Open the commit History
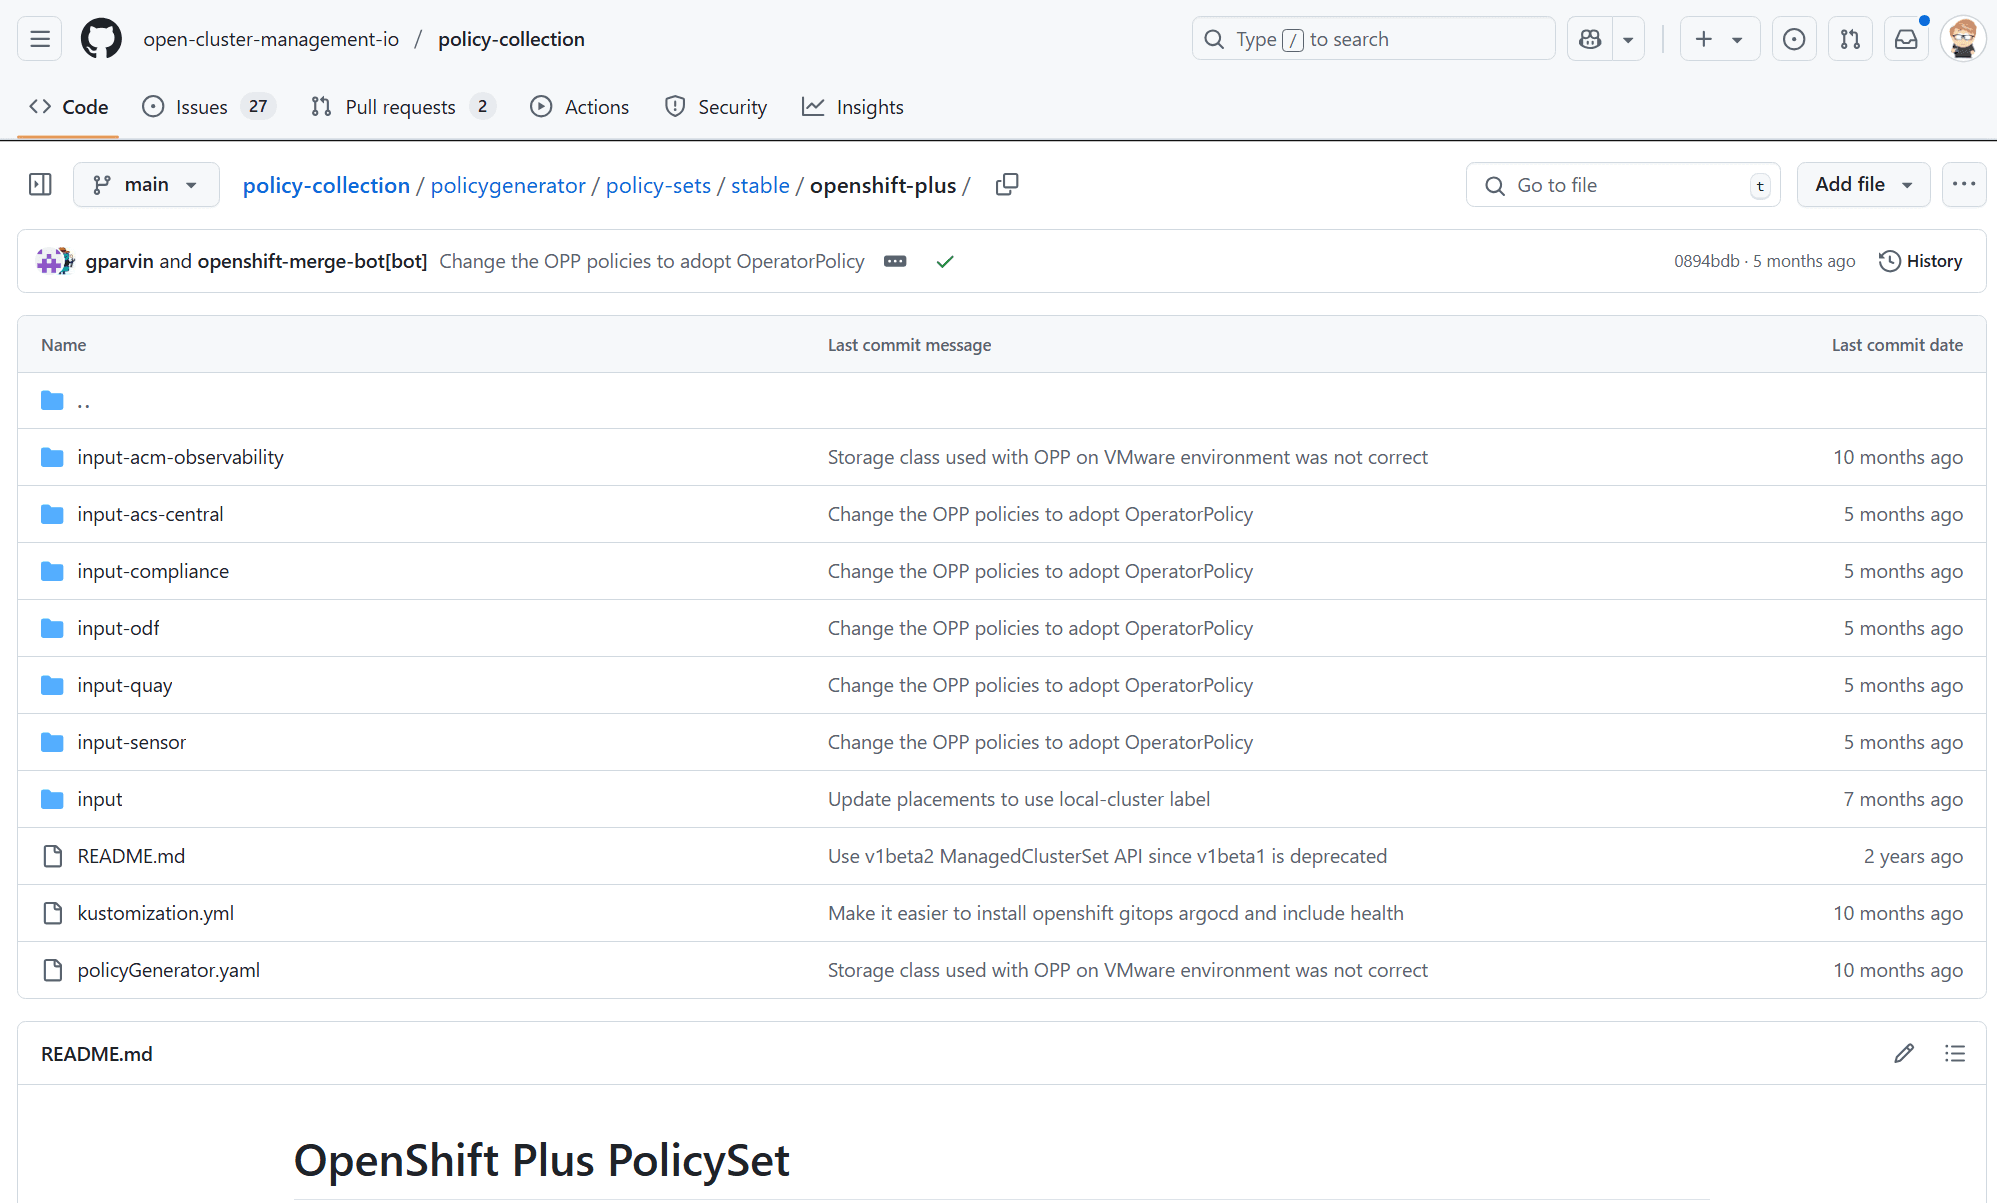 pos(1921,261)
